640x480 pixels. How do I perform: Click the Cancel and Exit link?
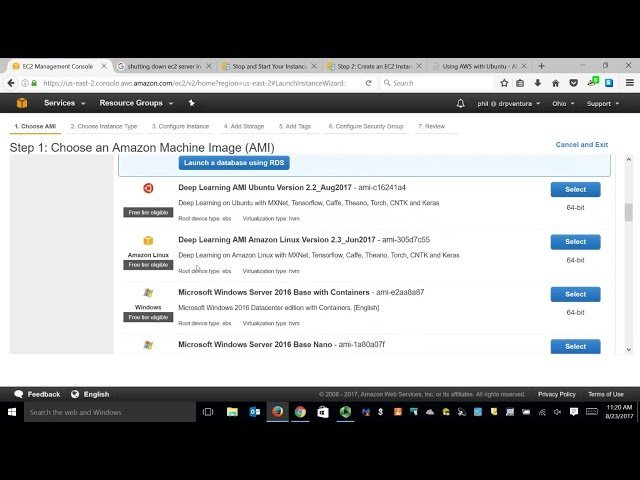582,144
